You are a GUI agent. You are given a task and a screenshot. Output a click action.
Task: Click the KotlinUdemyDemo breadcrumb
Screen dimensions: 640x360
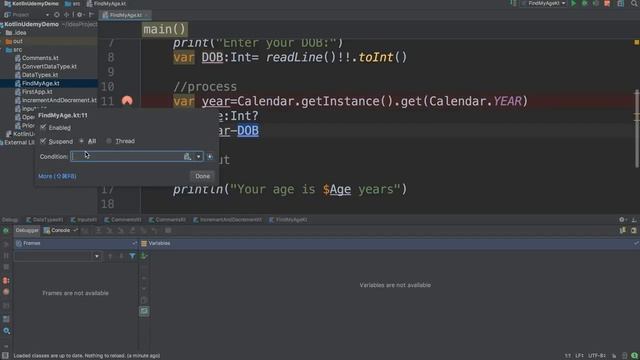click(x=31, y=4)
